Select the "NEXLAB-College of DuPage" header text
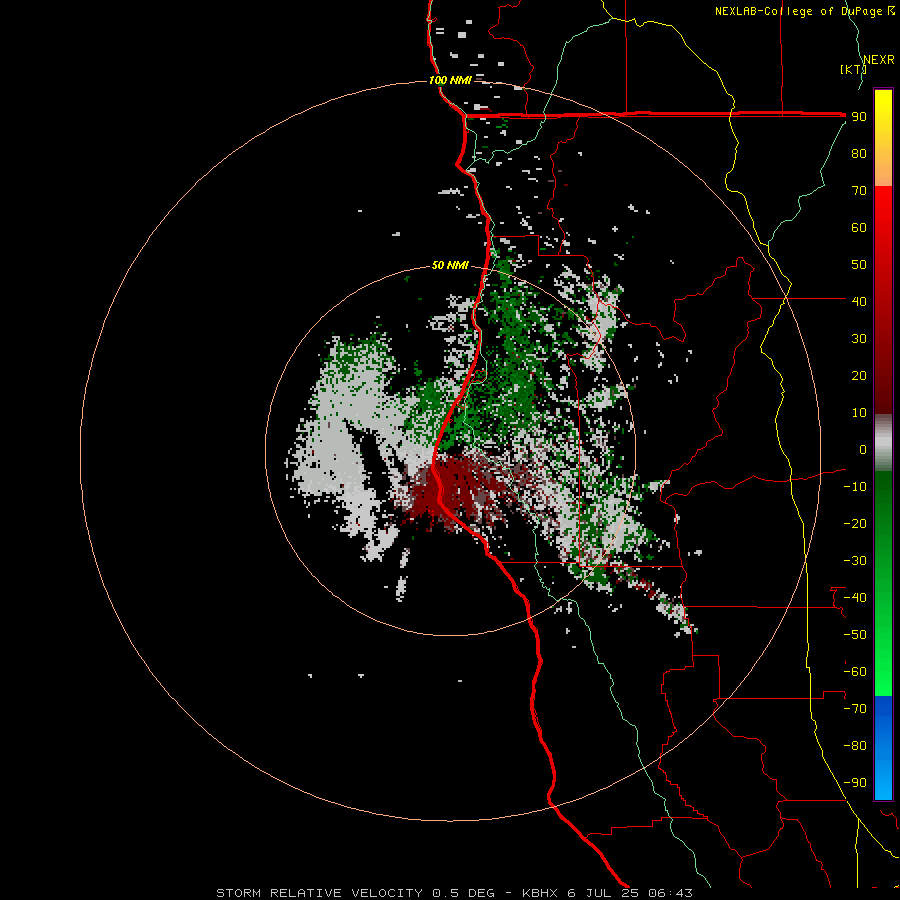The width and height of the screenshot is (900, 900). (x=798, y=11)
